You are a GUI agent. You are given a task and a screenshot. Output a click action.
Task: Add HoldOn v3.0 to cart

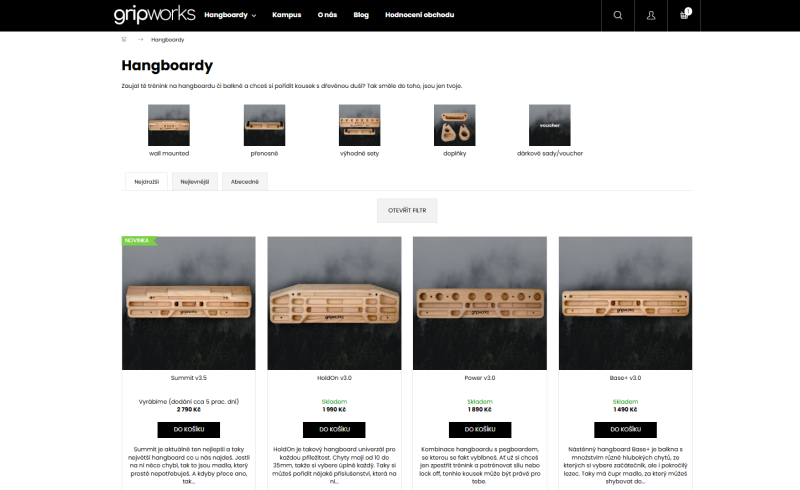334,429
